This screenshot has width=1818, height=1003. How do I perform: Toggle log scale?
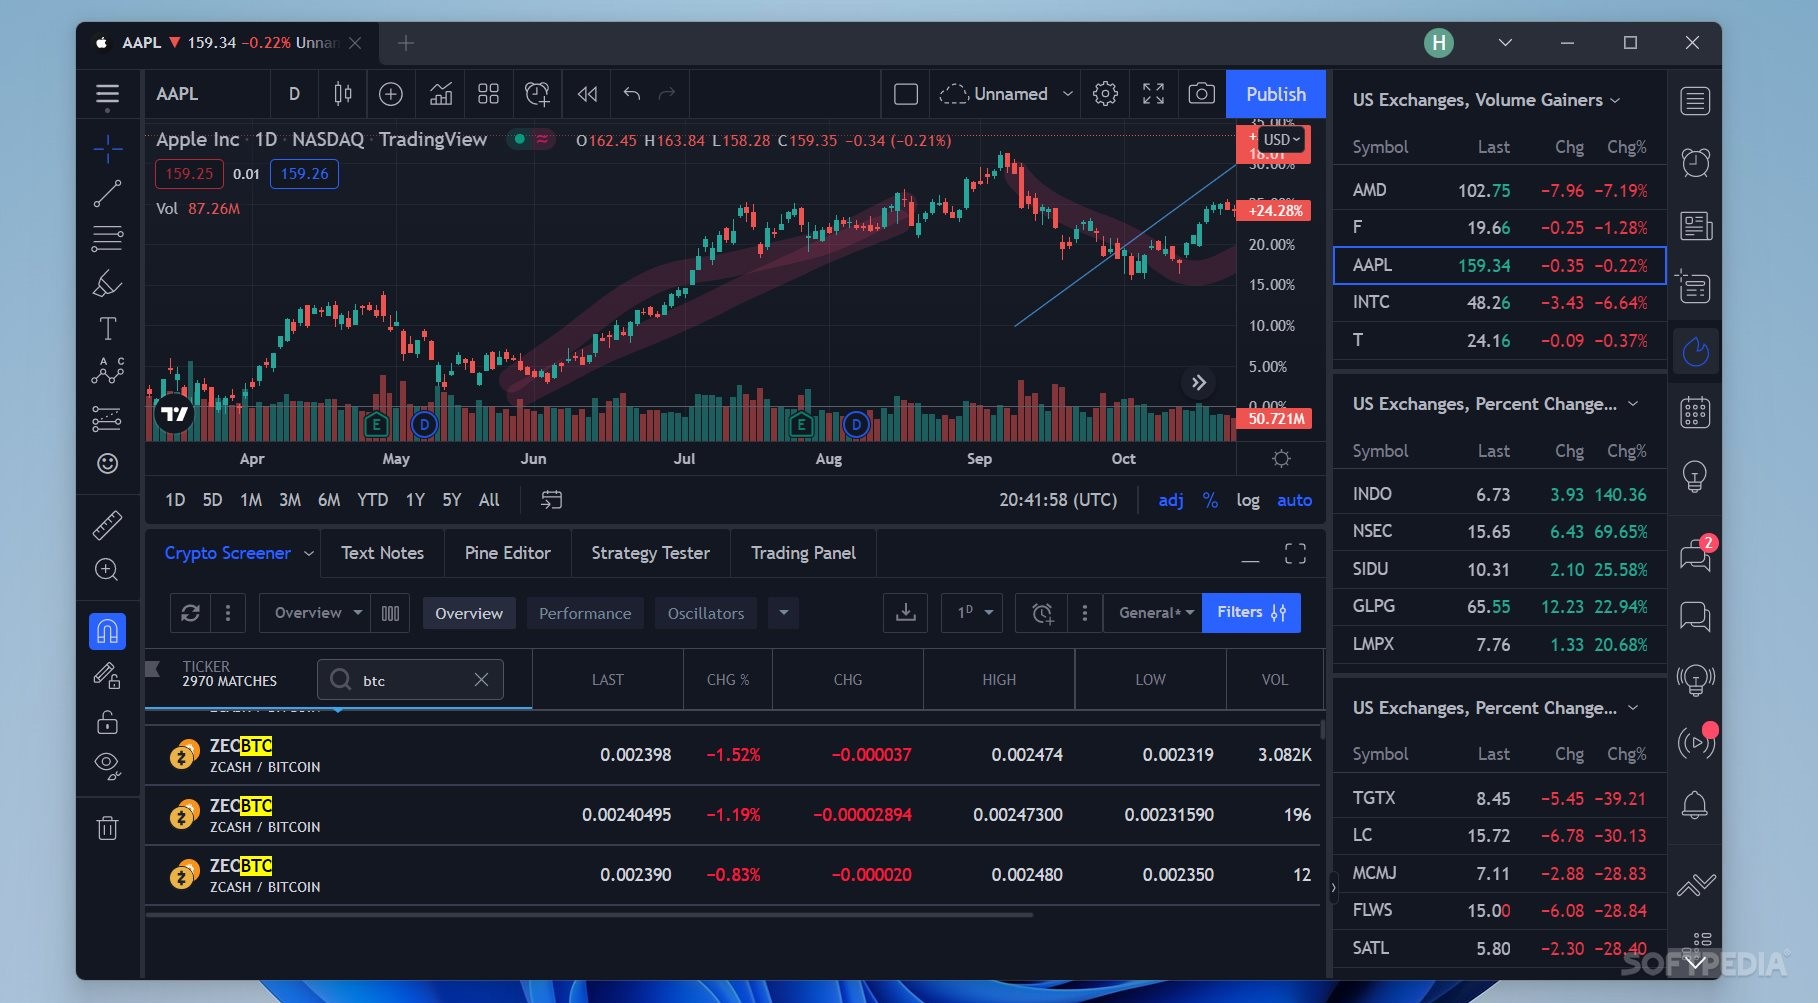(1248, 500)
